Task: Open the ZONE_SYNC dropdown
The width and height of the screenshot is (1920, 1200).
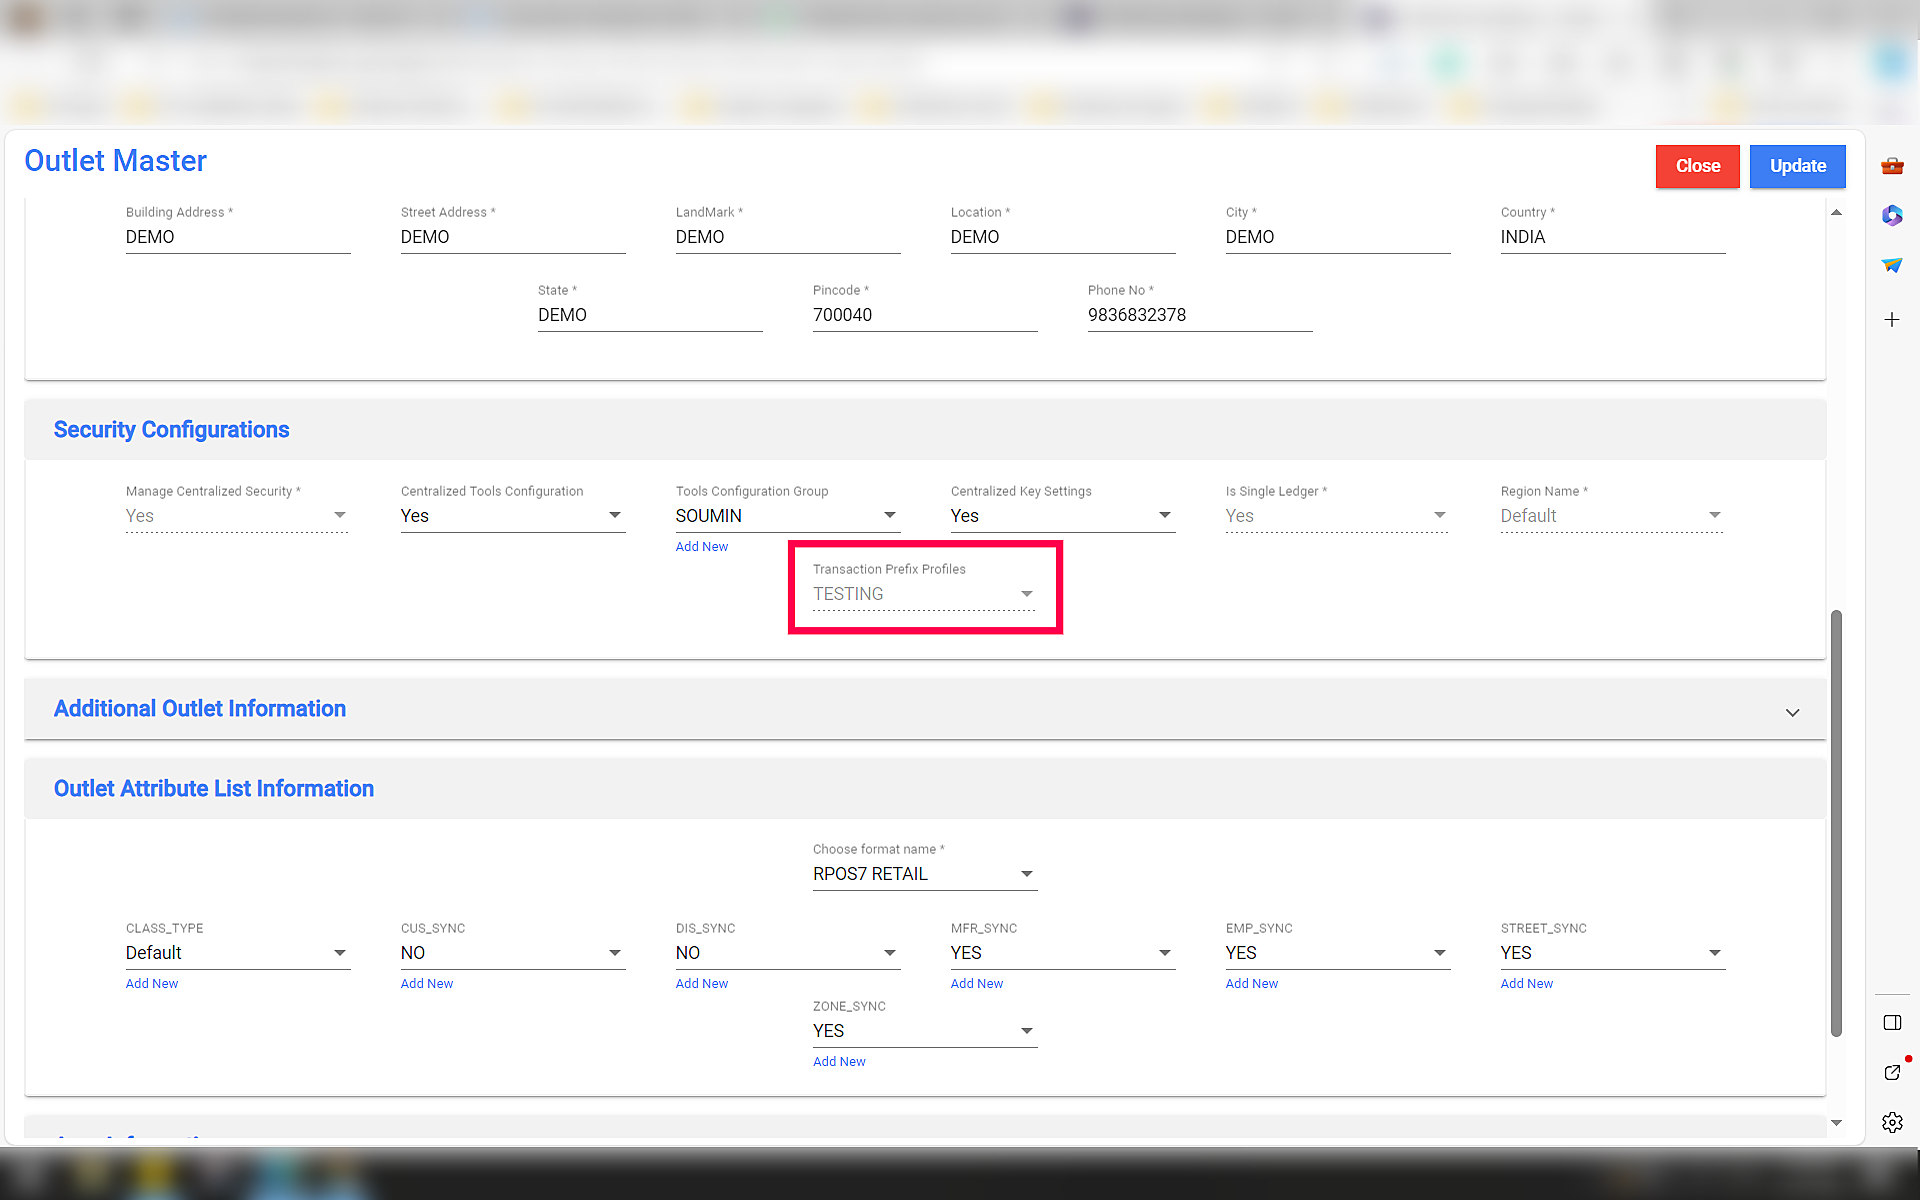Action: click(x=1025, y=1031)
